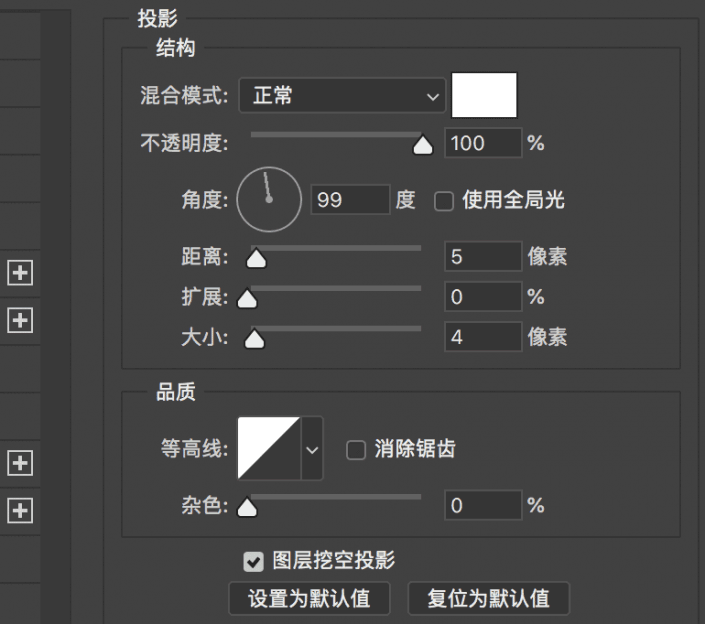Click the third plus icon in the left list
This screenshot has height=624, width=705.
coord(20,463)
